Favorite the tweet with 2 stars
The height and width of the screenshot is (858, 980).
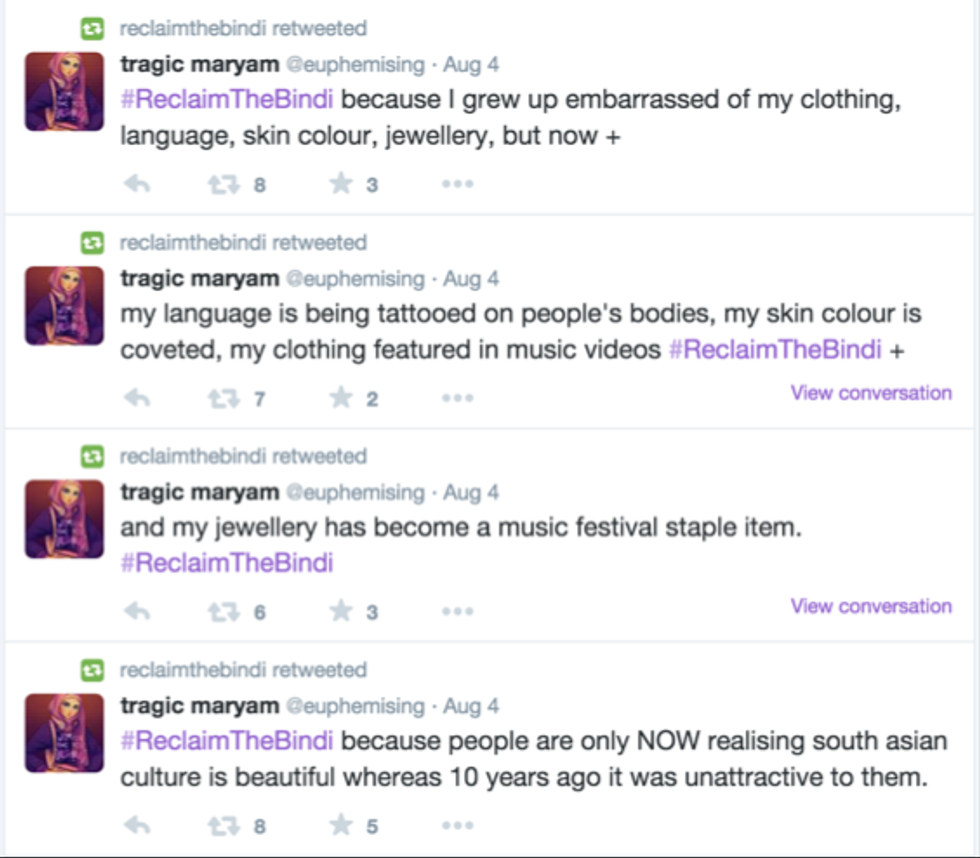coord(341,398)
